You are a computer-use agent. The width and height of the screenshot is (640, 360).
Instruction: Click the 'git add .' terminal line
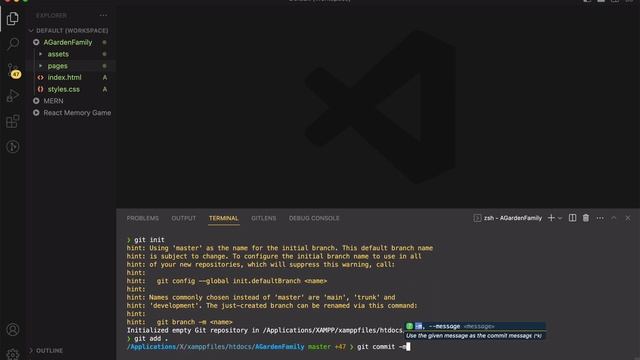[147, 338]
